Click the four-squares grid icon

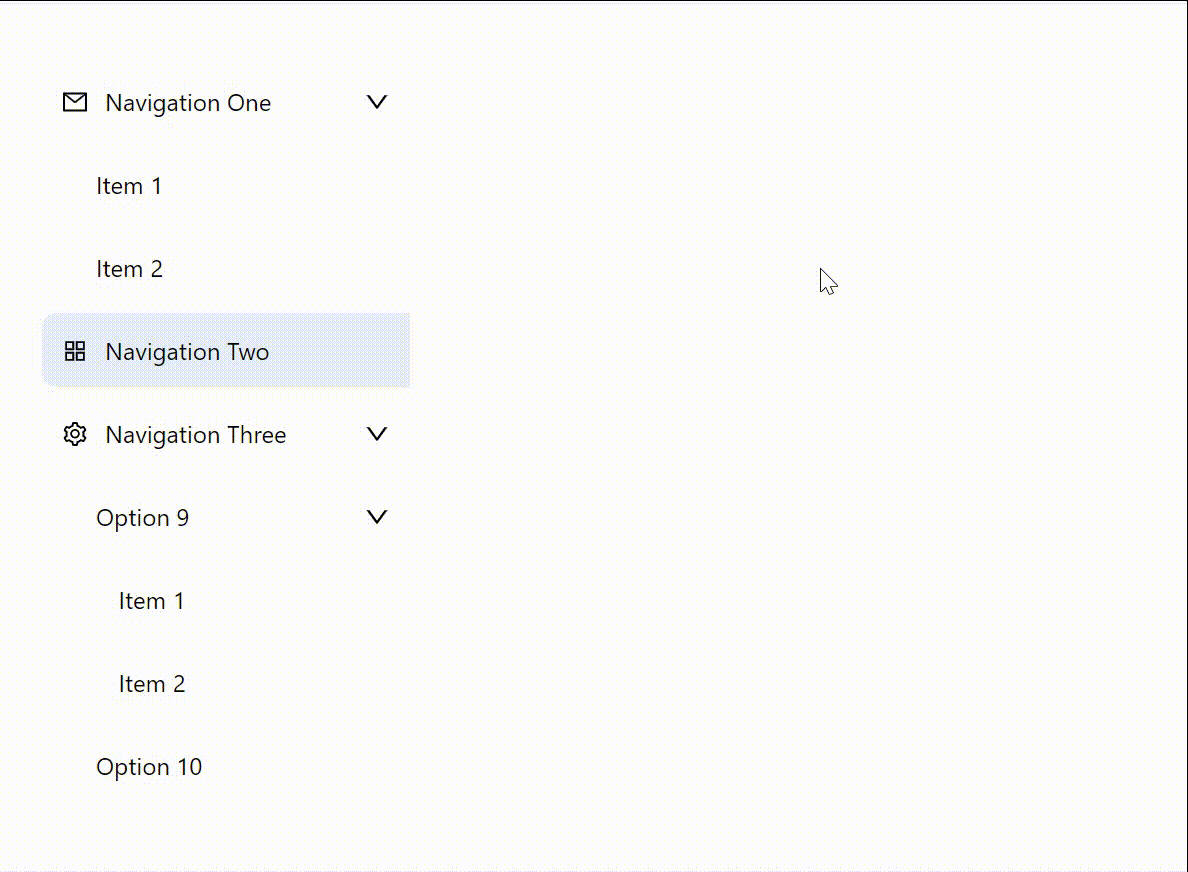(x=75, y=351)
